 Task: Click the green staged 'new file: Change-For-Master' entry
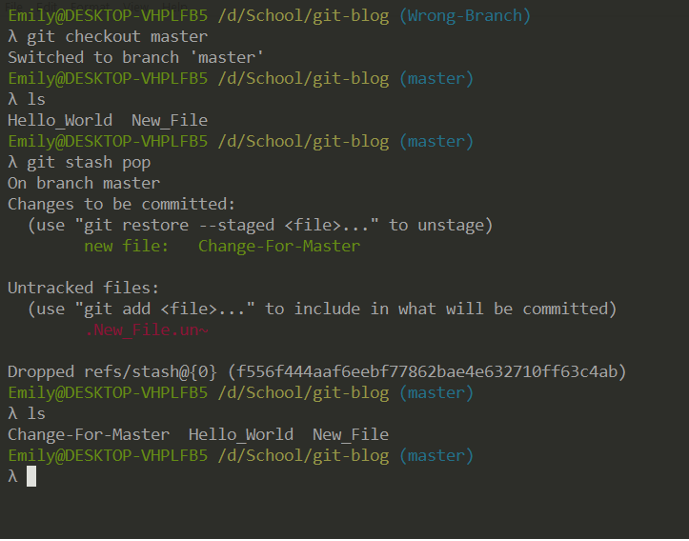click(222, 246)
